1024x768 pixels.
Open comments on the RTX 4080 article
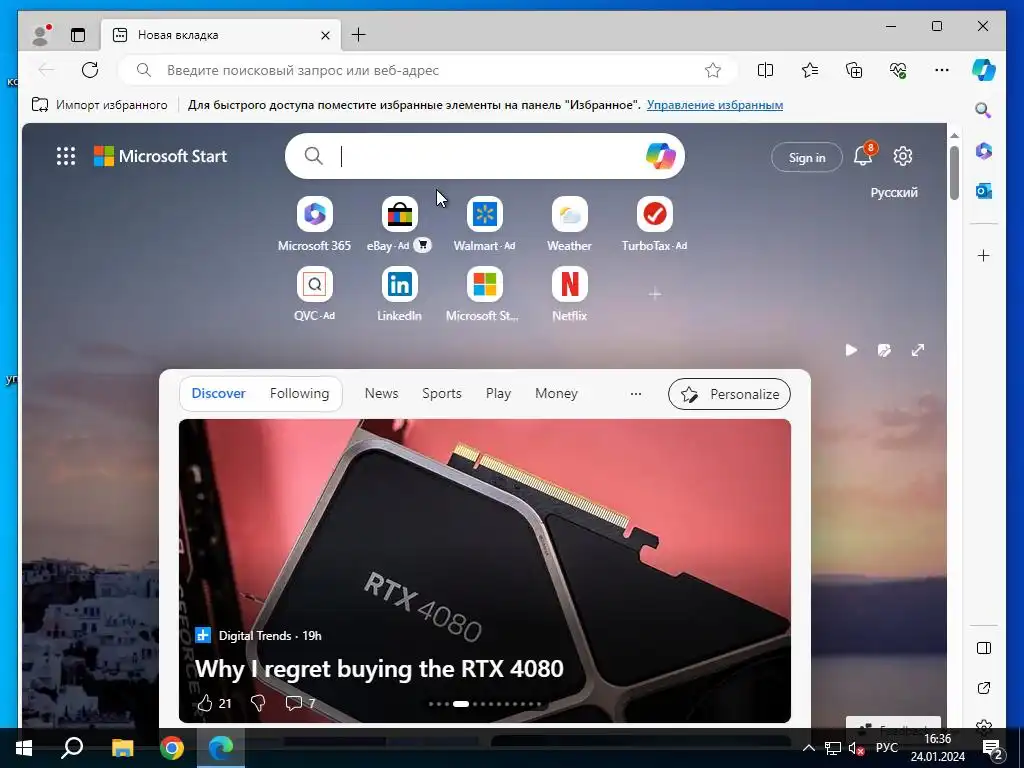point(300,703)
